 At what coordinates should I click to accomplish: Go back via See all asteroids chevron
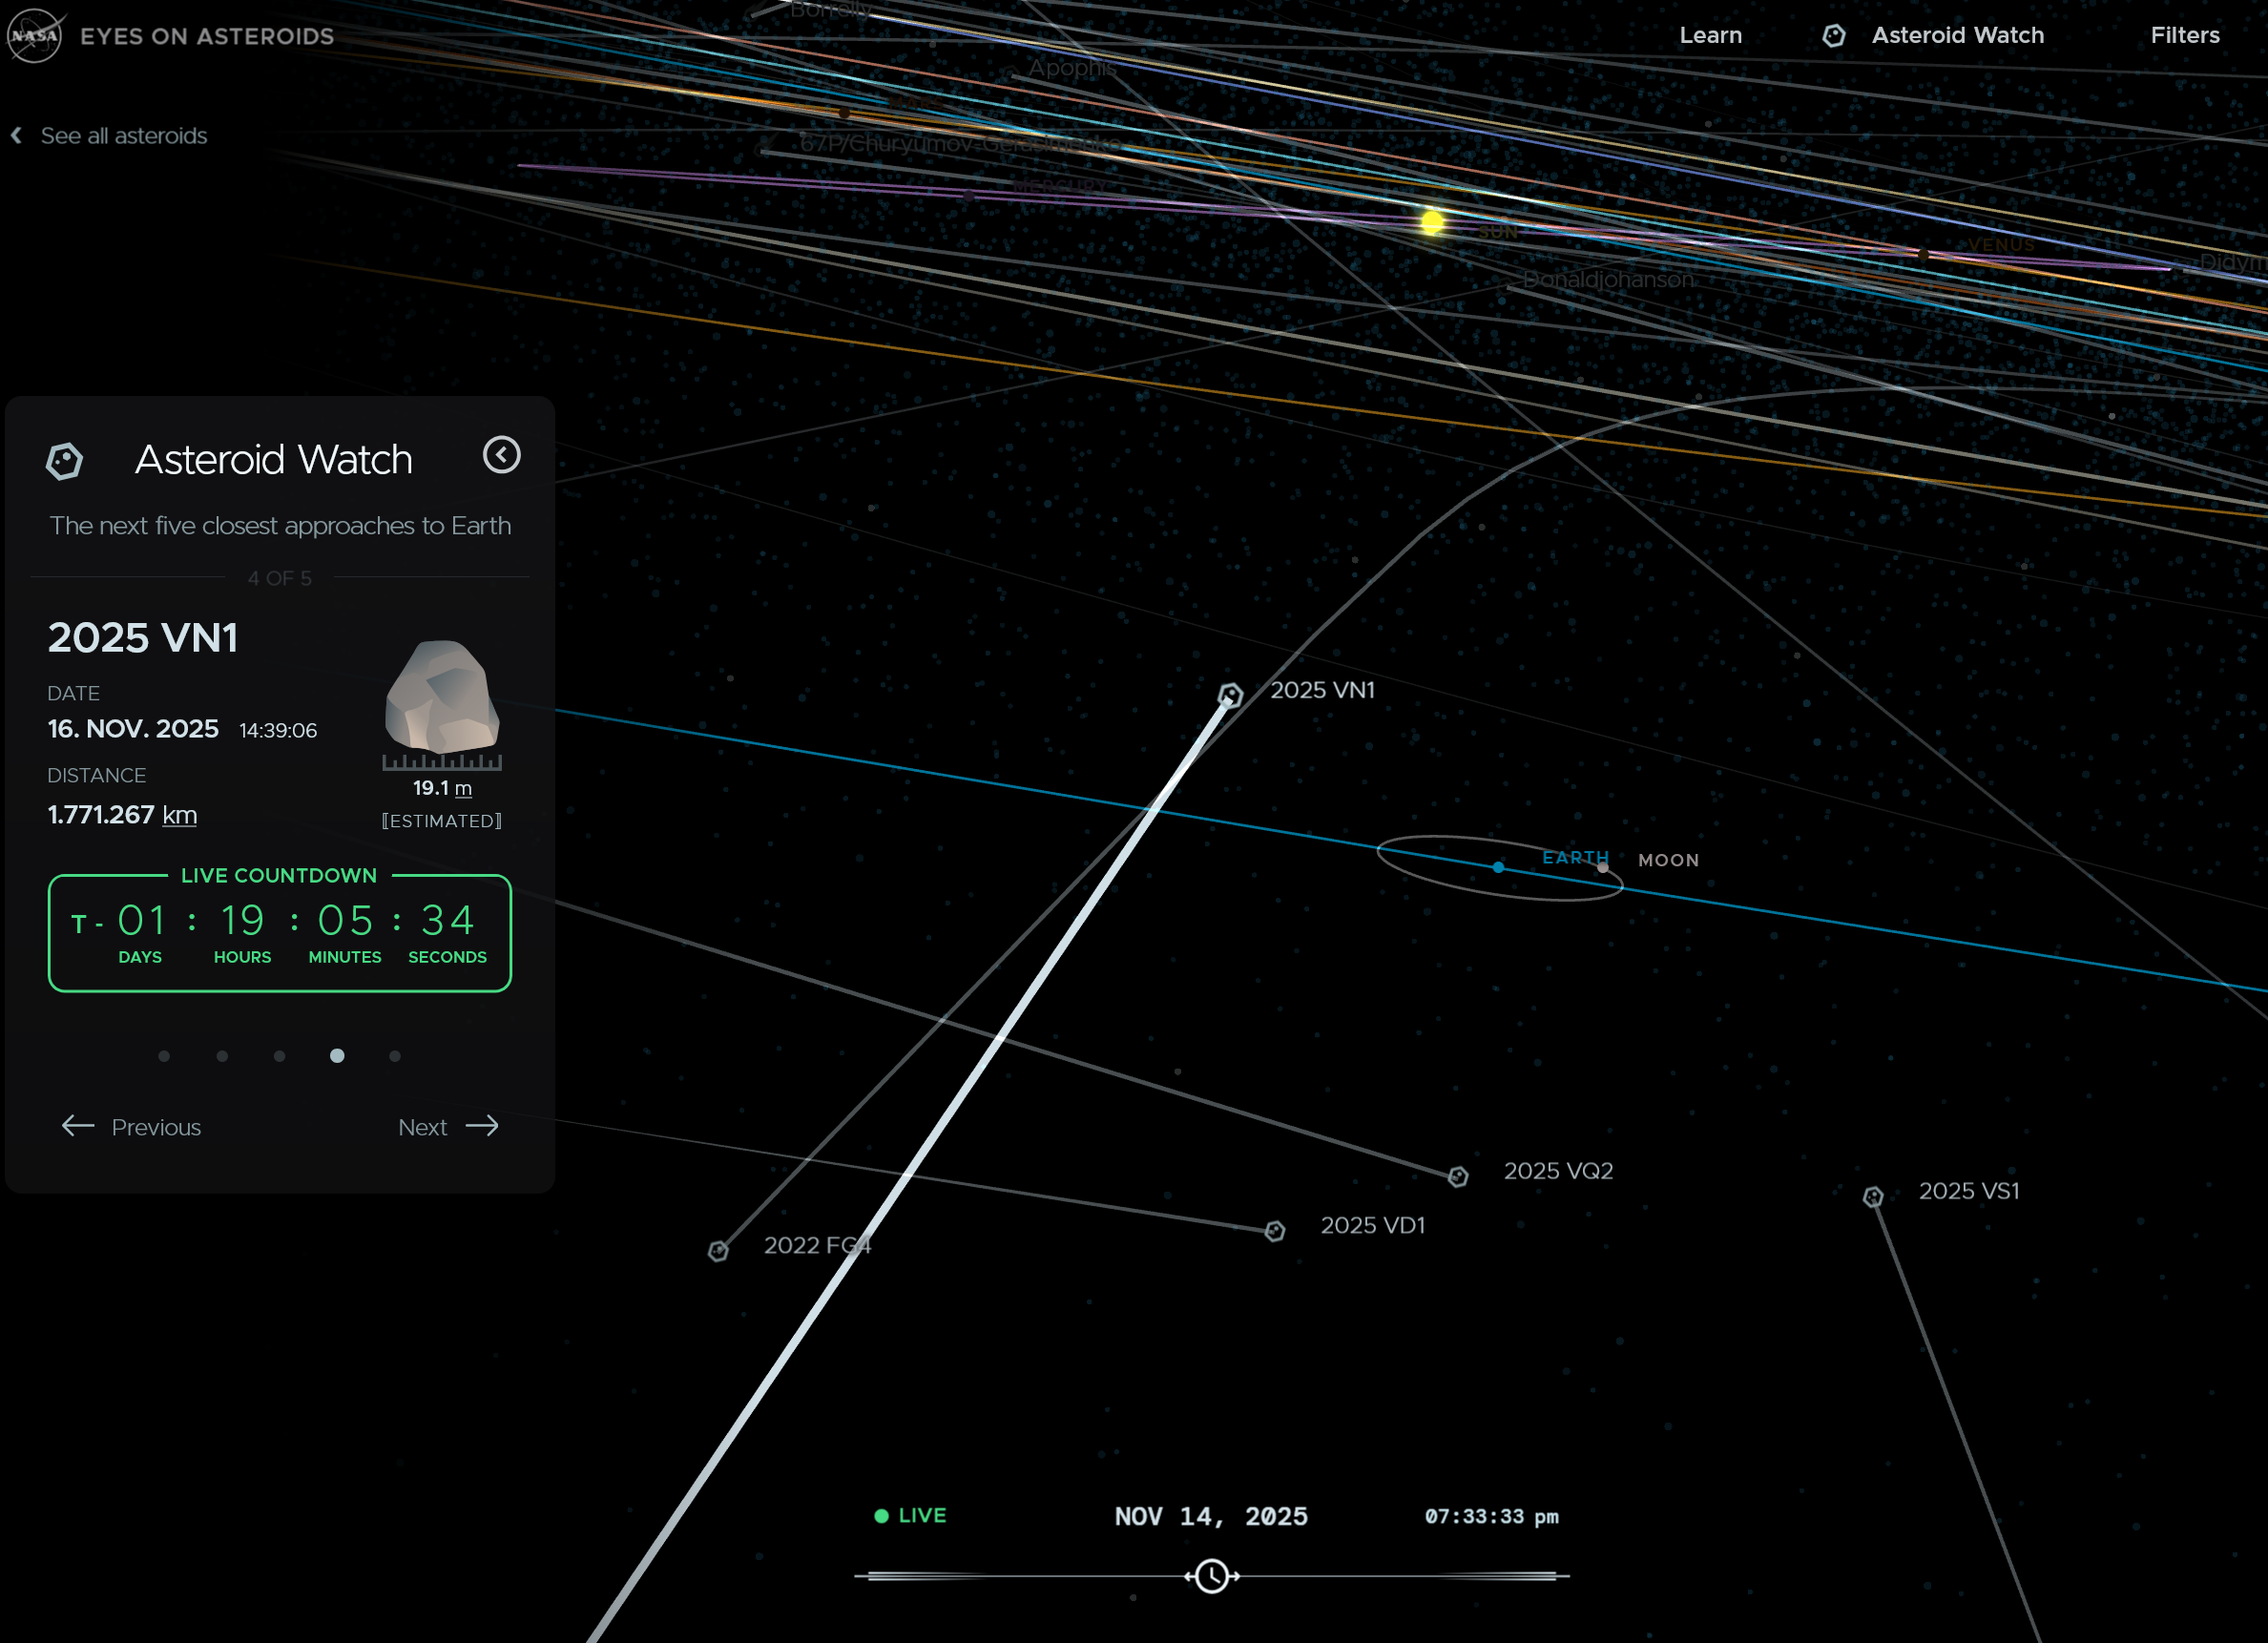[x=17, y=136]
